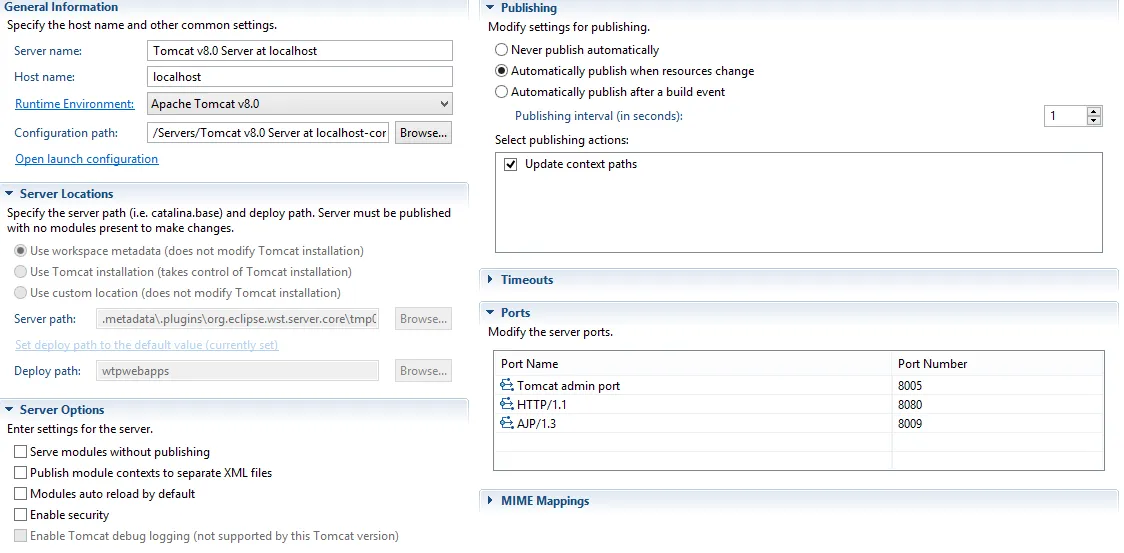The height and width of the screenshot is (553, 1124).
Task: Click Browse next to Server path
Action: (424, 318)
